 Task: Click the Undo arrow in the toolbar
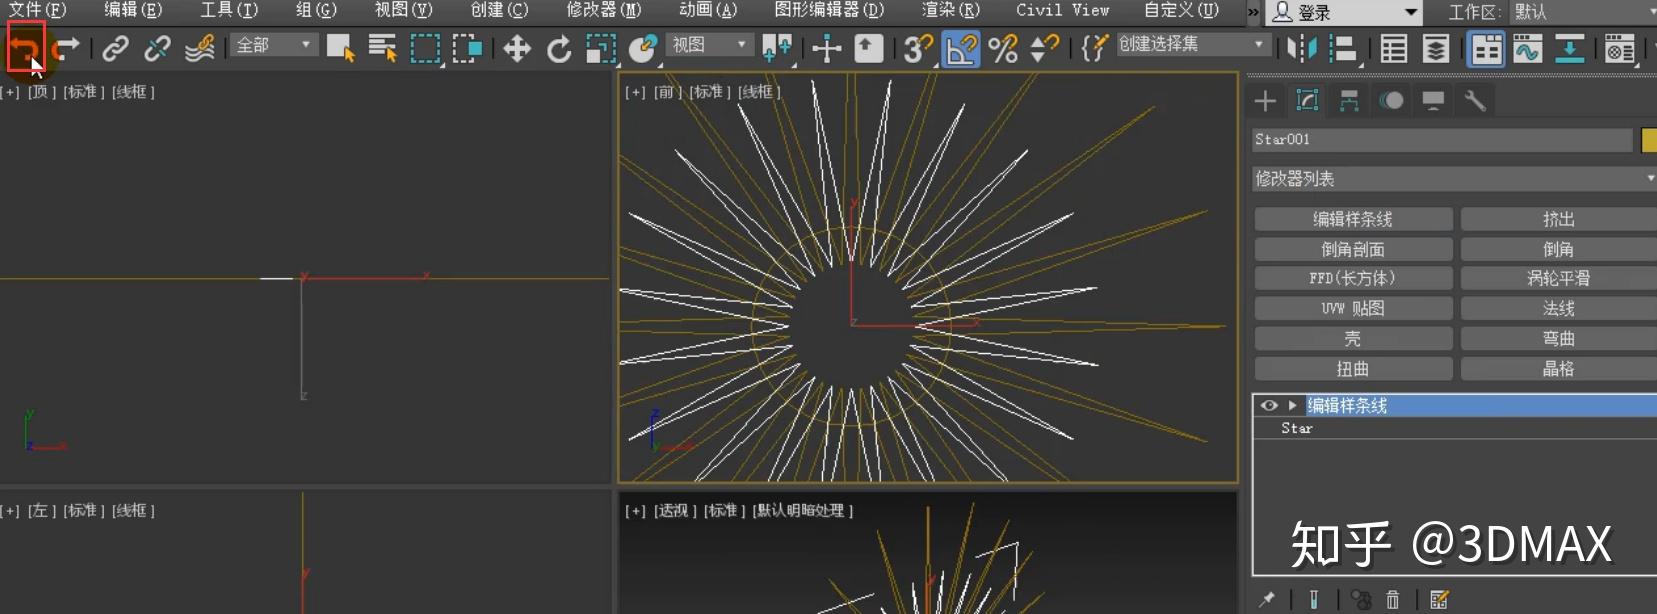pos(25,47)
